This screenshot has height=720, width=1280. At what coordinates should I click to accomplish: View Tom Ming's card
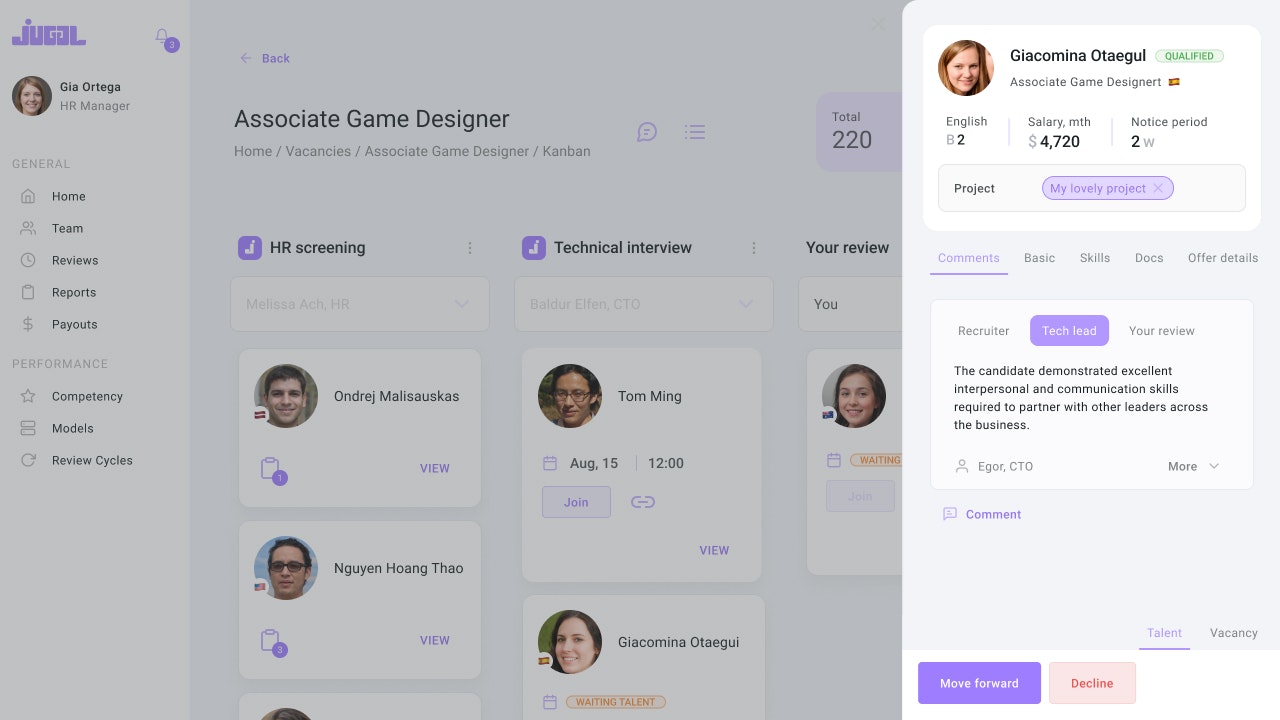pyautogui.click(x=714, y=550)
